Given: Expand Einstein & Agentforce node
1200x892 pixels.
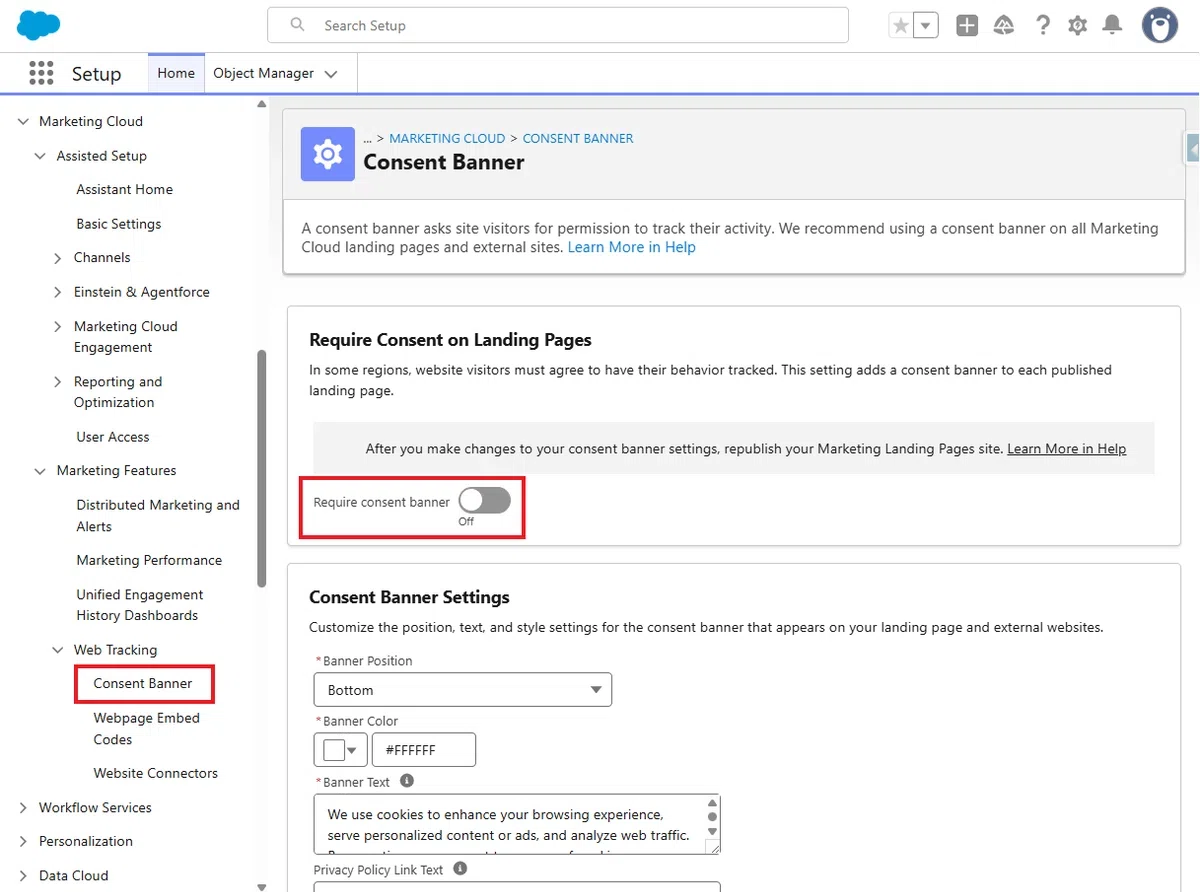Looking at the screenshot, I should [x=58, y=292].
